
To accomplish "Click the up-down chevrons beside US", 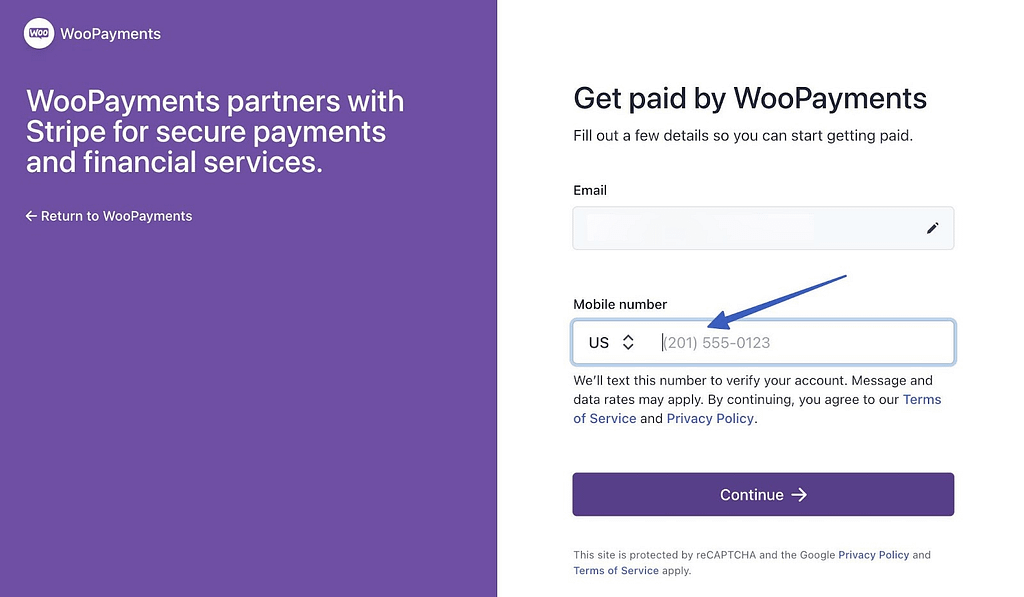I will tap(628, 342).
